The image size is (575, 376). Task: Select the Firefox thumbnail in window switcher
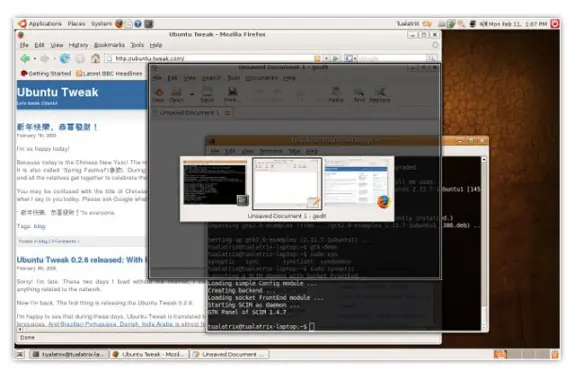[358, 183]
